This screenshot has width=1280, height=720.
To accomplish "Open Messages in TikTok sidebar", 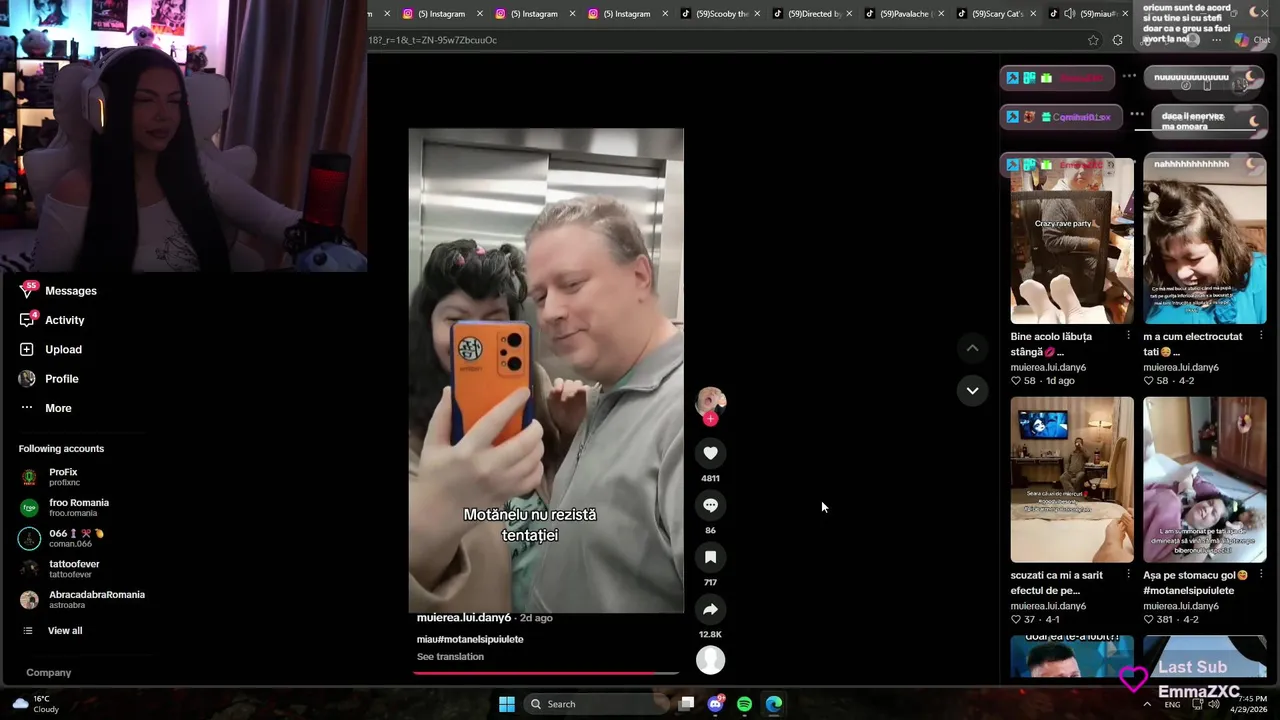I will (x=58, y=291).
